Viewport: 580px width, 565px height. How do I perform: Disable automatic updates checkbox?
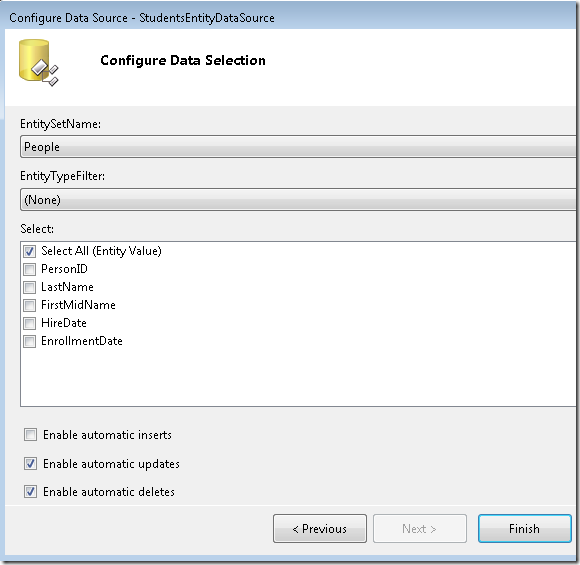30,463
